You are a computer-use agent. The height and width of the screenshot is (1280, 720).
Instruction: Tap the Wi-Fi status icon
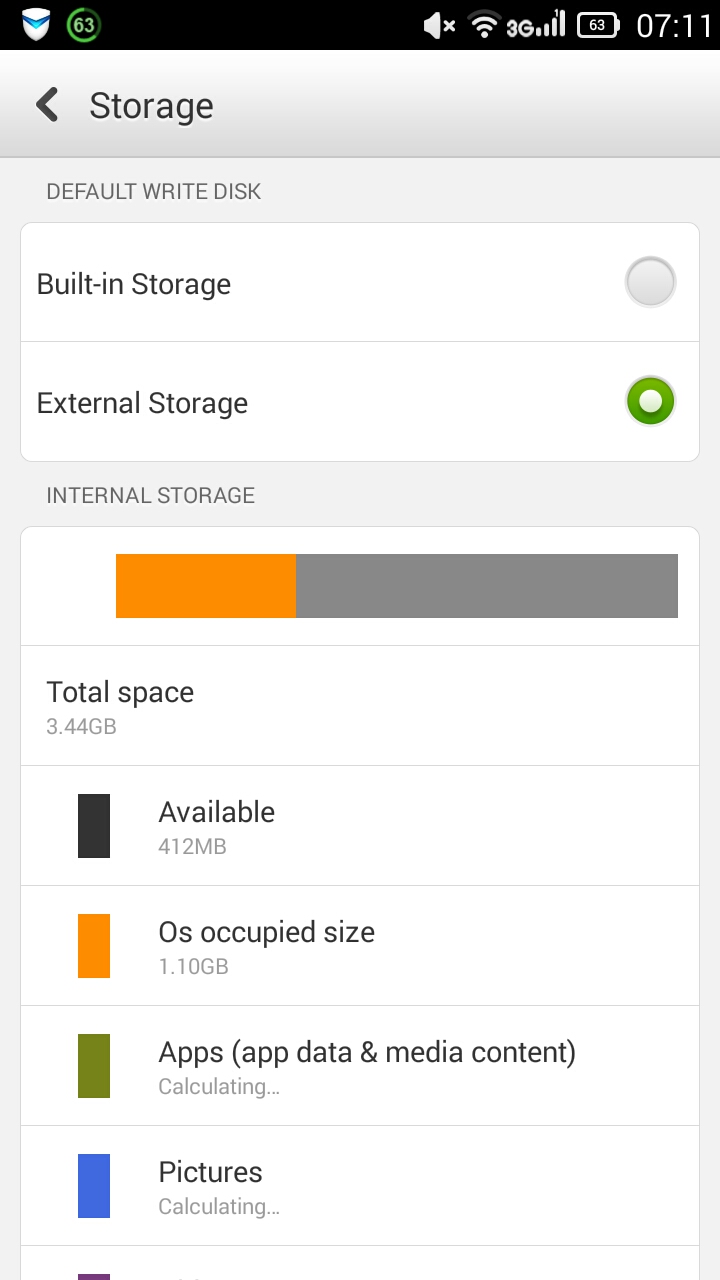pos(484,25)
